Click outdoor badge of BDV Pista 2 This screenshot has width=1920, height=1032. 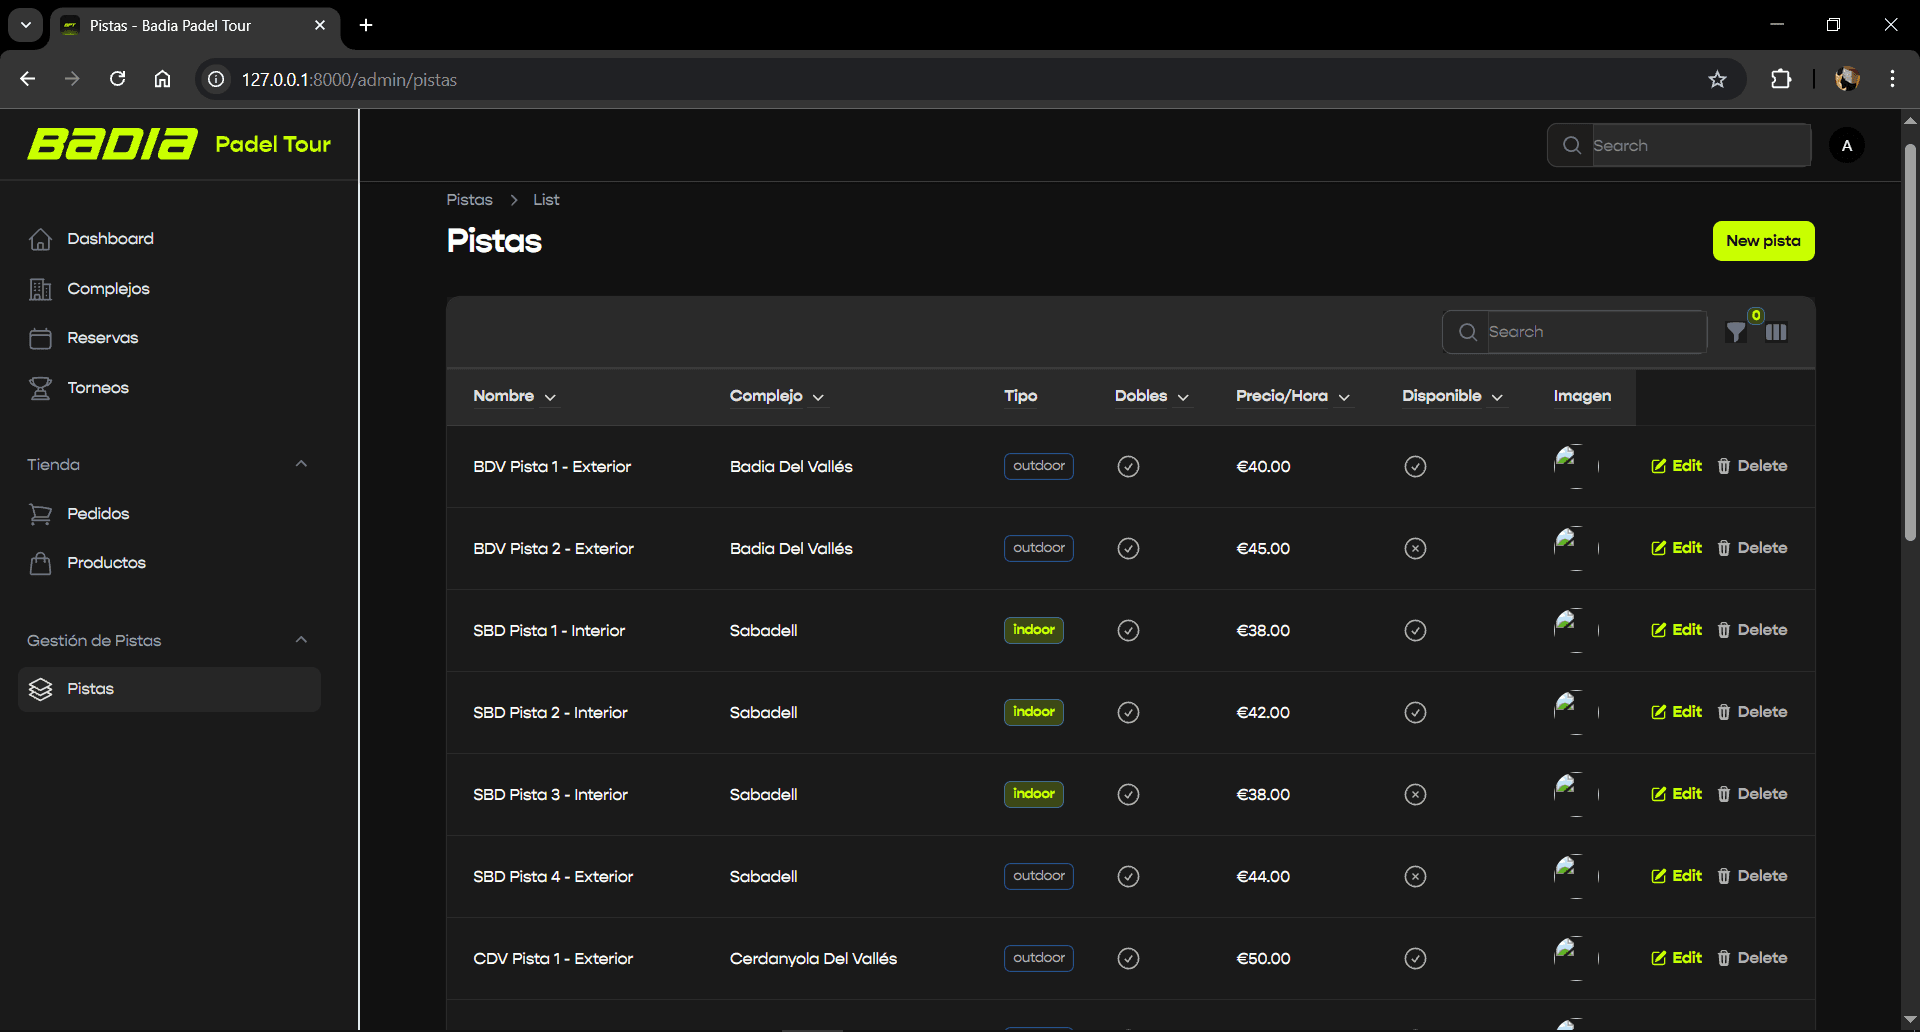pos(1038,548)
